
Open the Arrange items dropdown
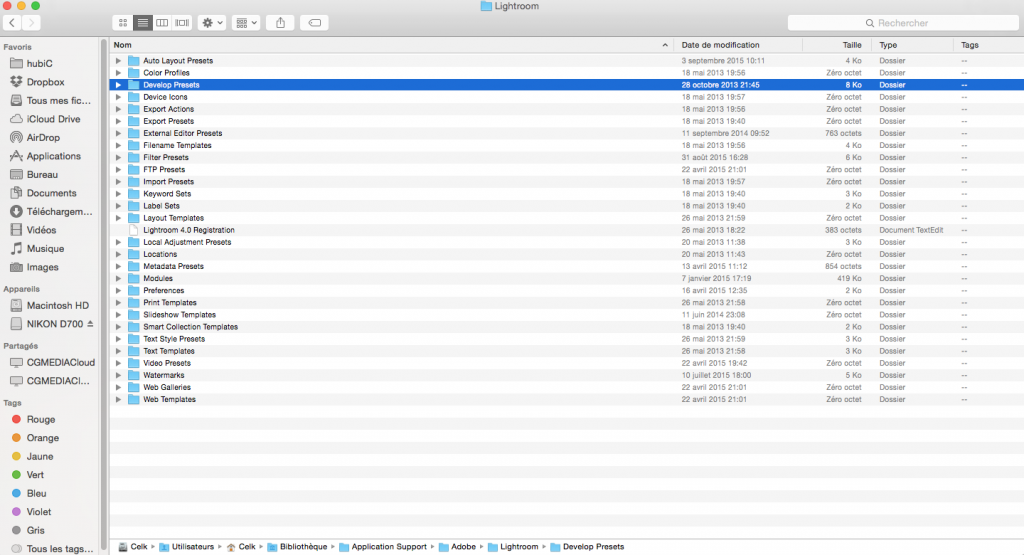click(x=246, y=23)
